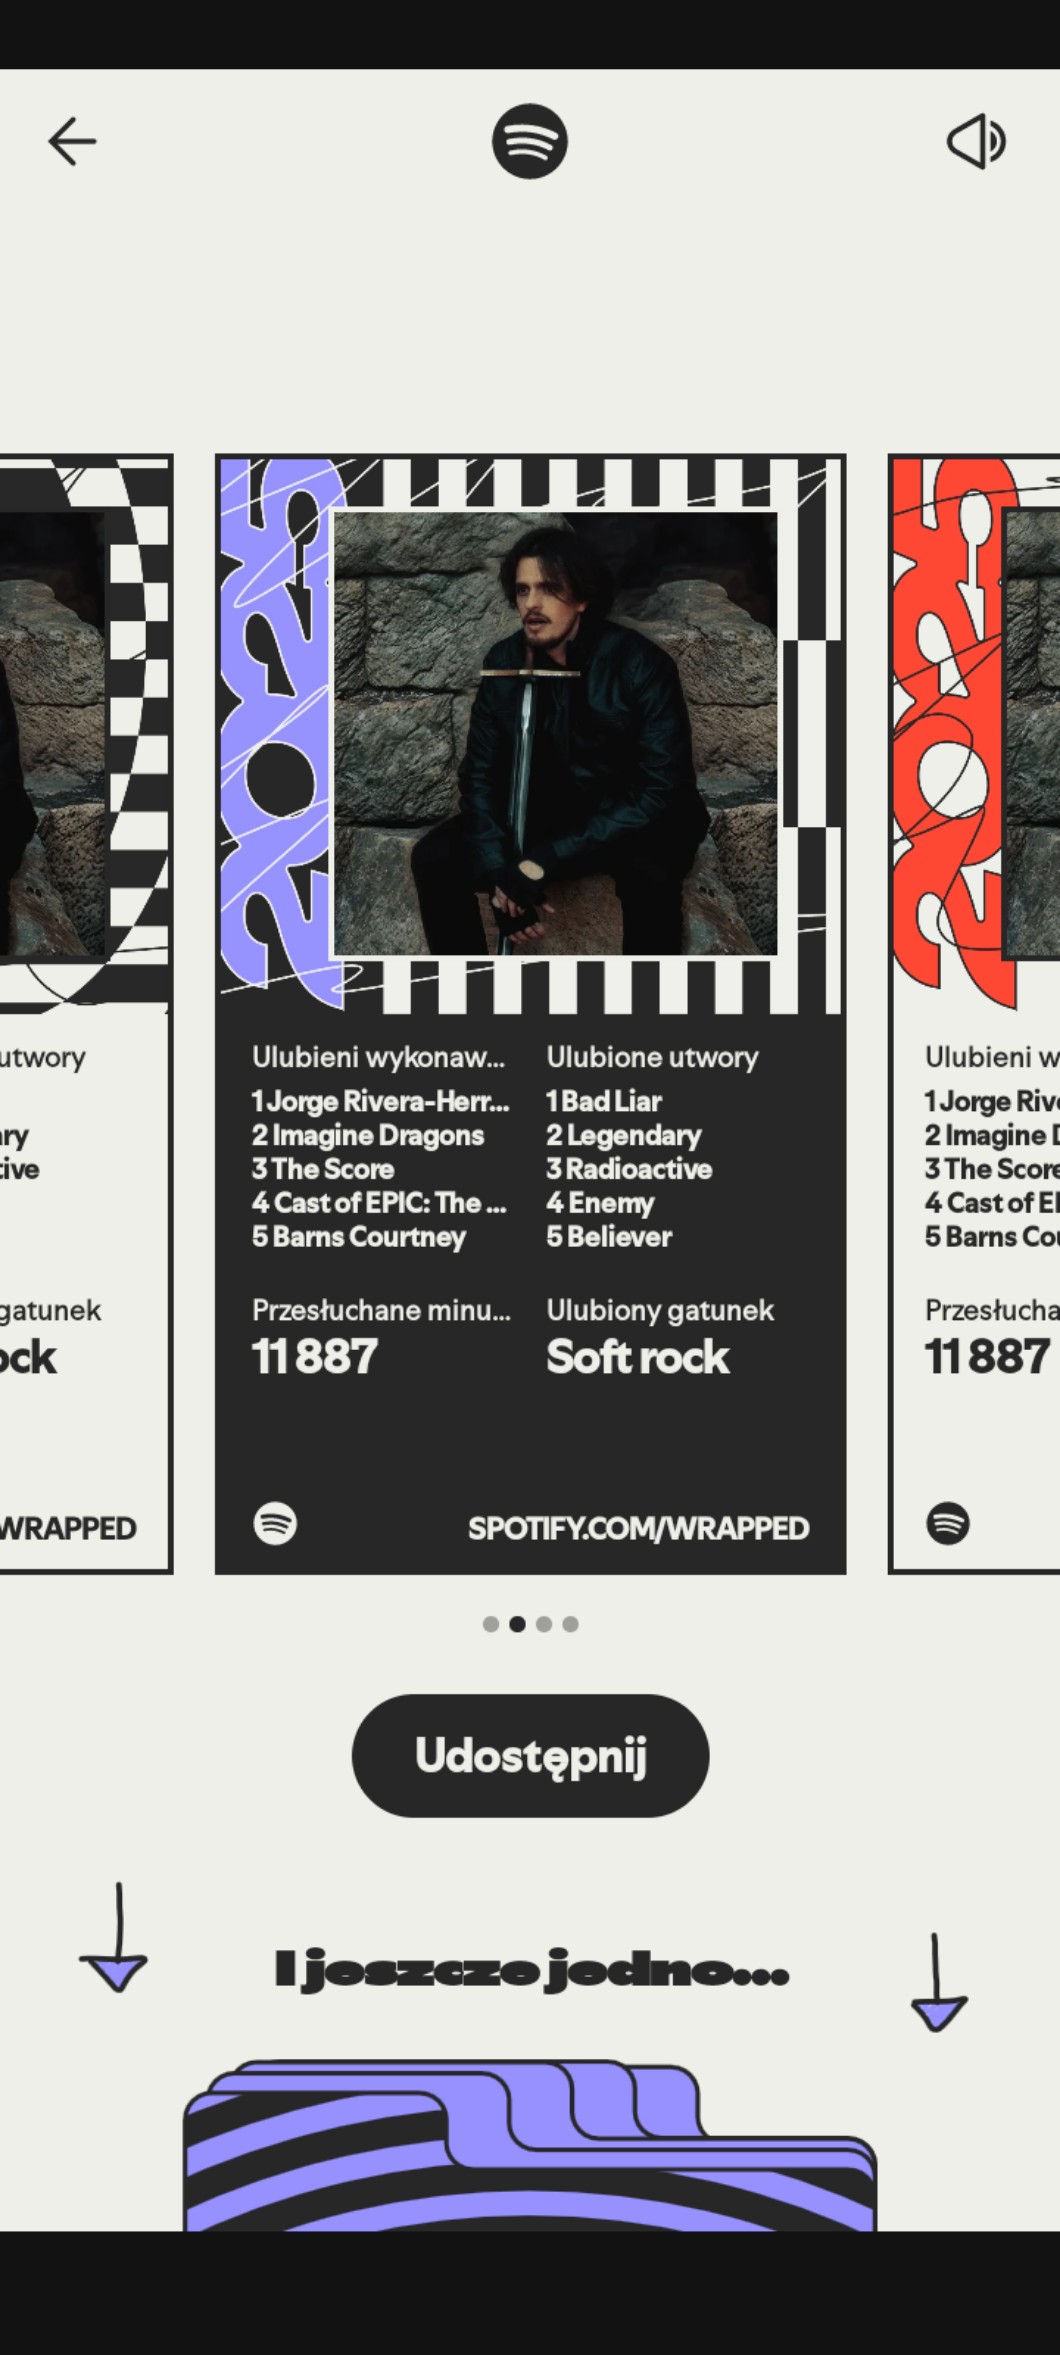Image resolution: width=1060 pixels, height=2355 pixels.
Task: Tap the back arrow icon
Action: coord(72,141)
